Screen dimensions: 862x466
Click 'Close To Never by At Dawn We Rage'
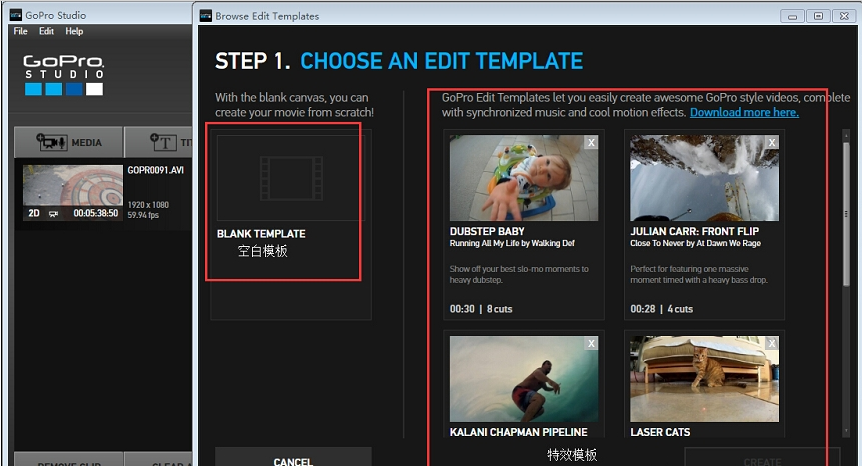[695, 243]
